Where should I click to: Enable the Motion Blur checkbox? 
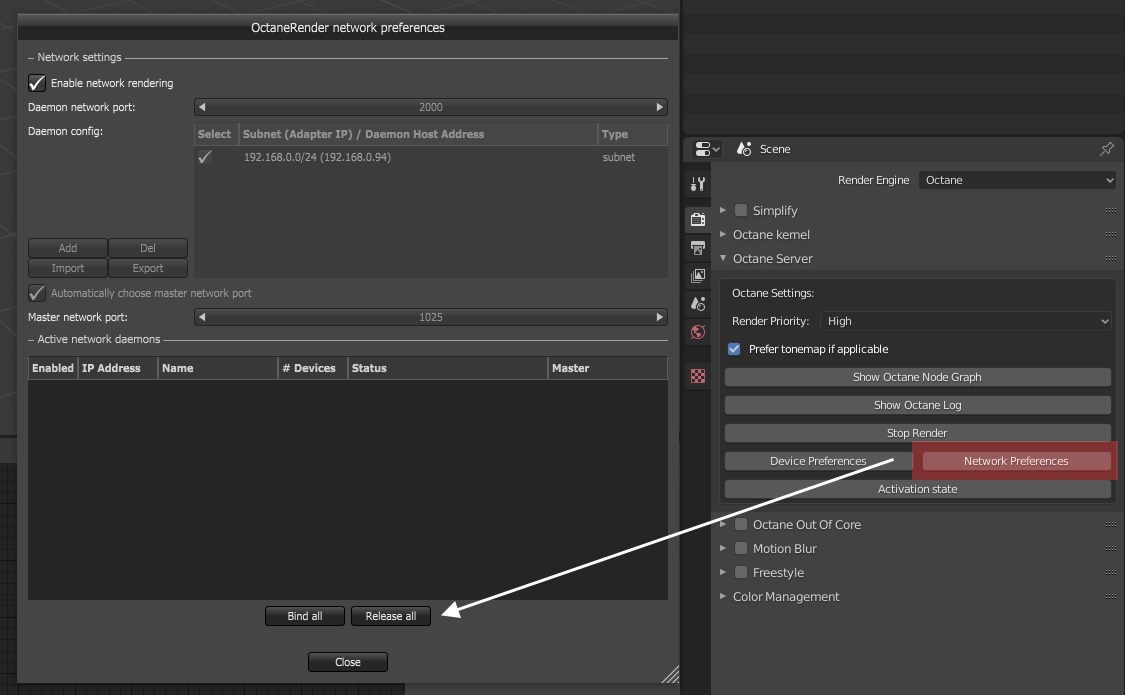point(741,548)
